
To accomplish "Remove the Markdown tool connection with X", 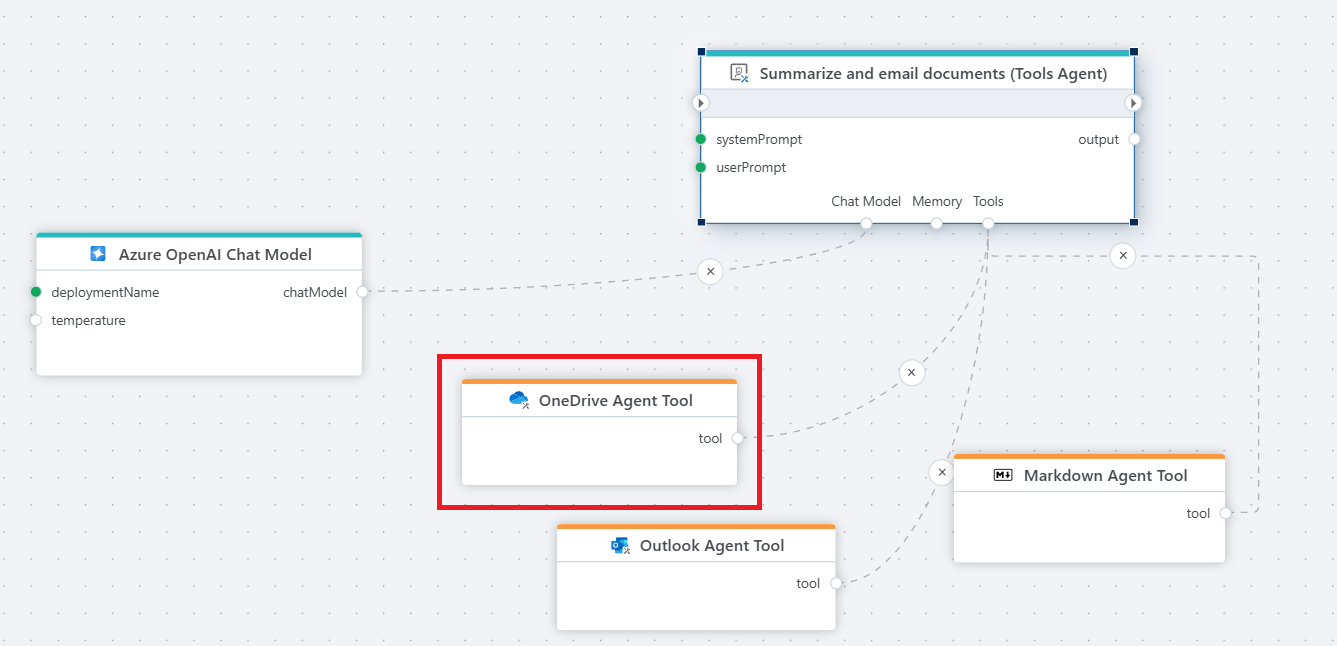I will 1123,256.
